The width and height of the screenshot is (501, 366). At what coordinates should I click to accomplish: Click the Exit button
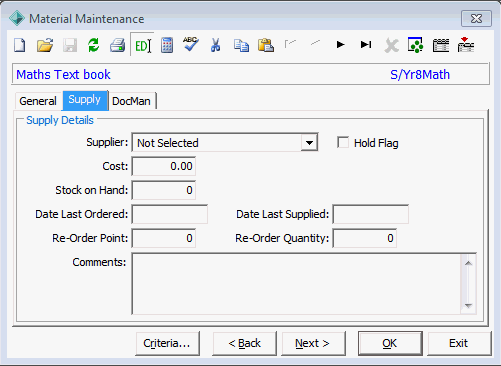[x=458, y=343]
